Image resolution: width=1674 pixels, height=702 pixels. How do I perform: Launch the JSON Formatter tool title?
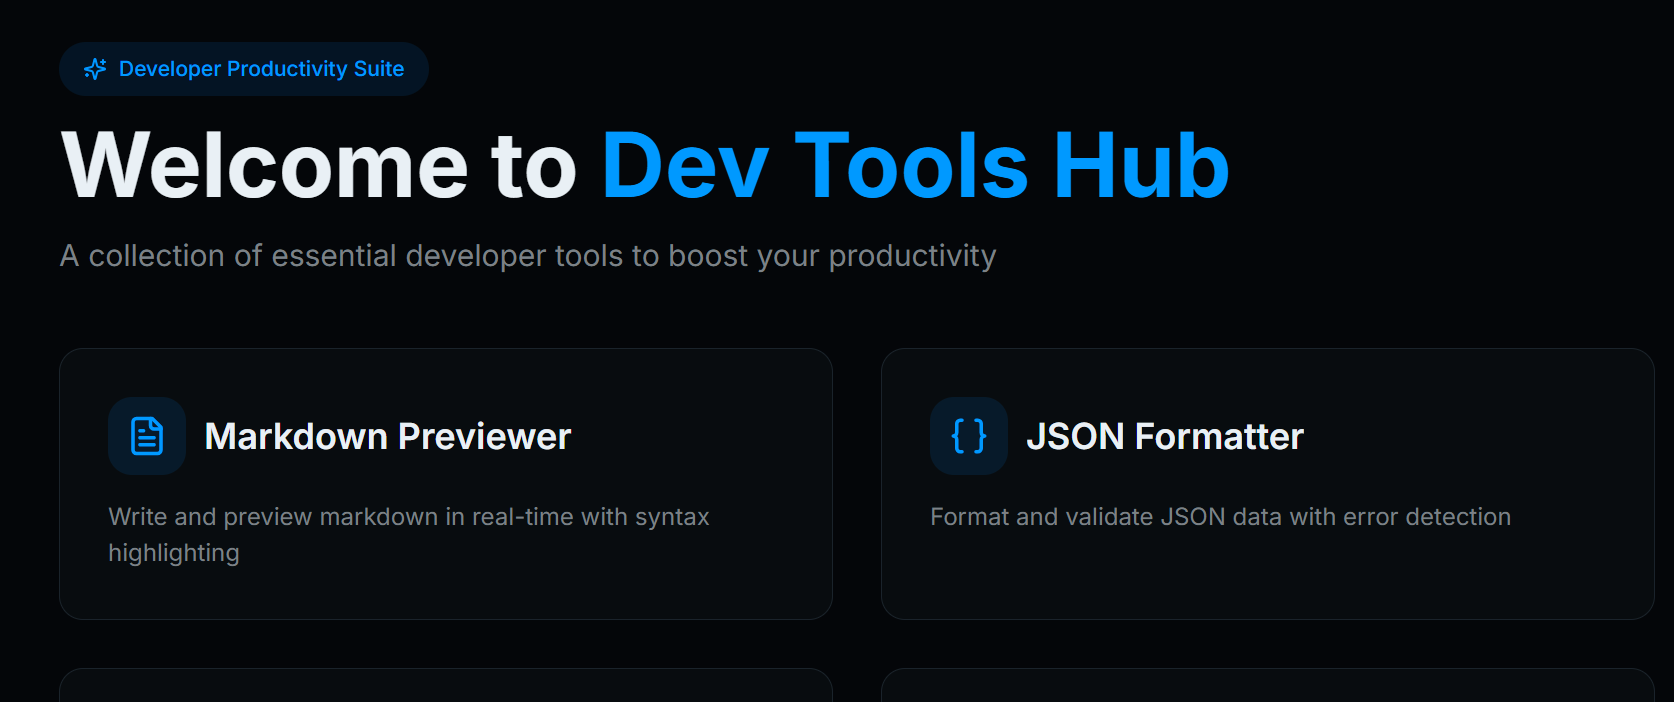[1164, 437]
